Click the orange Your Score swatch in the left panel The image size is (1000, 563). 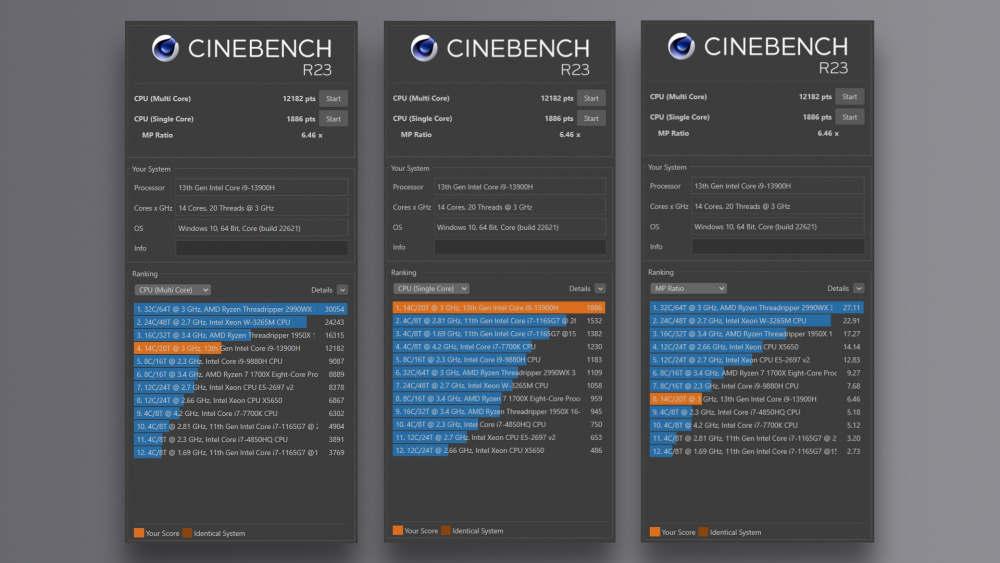(x=139, y=533)
